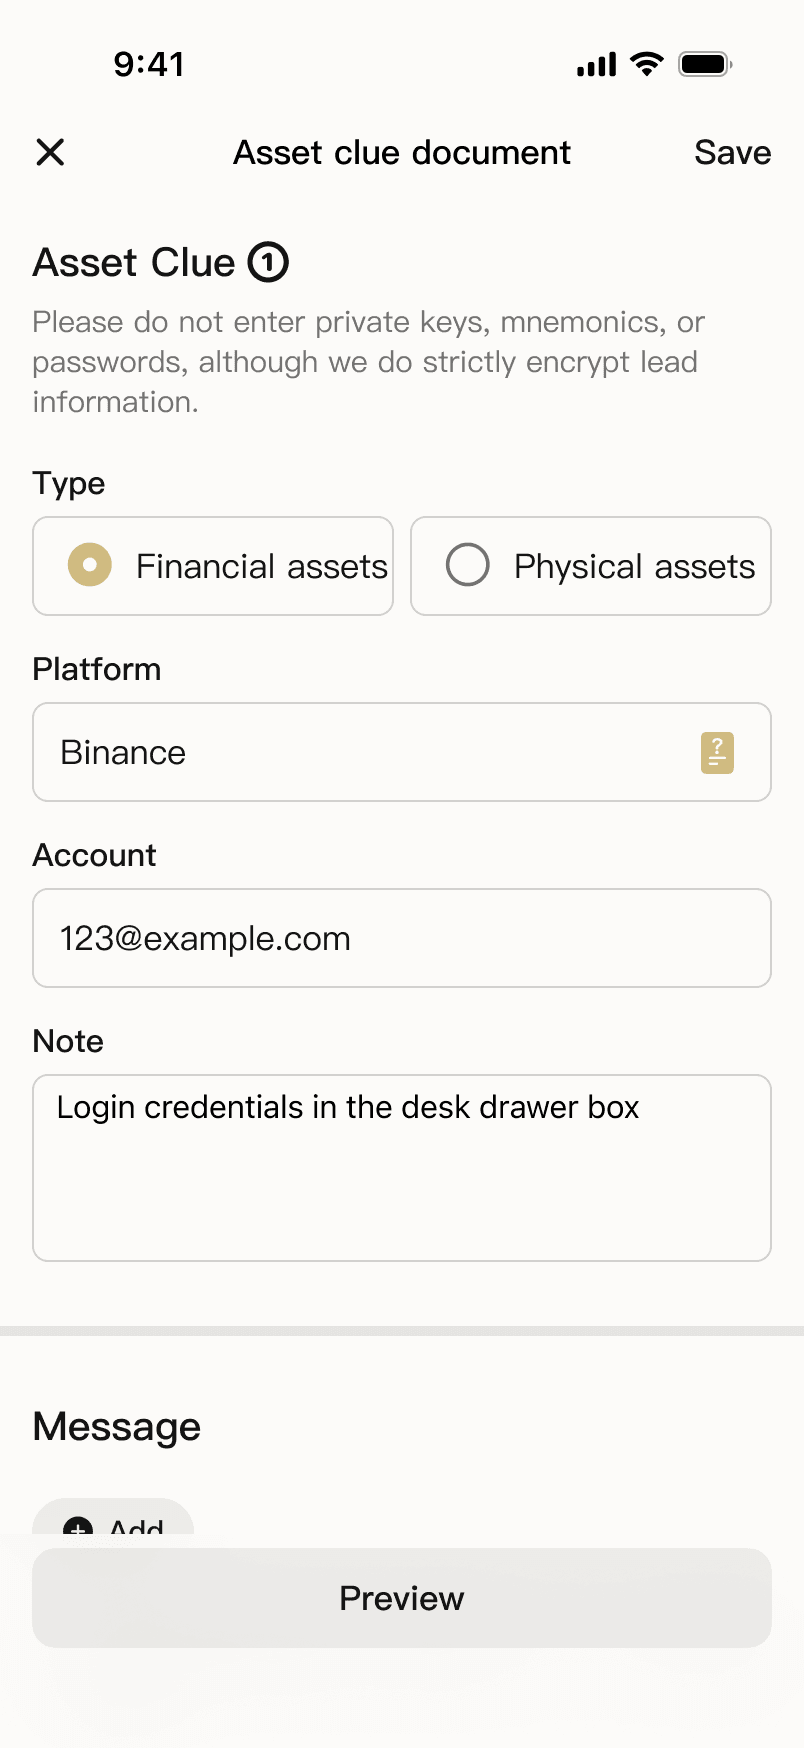Tap the question mark icon in Platform field
Viewport: 804px width, 1748px height.
[717, 753]
